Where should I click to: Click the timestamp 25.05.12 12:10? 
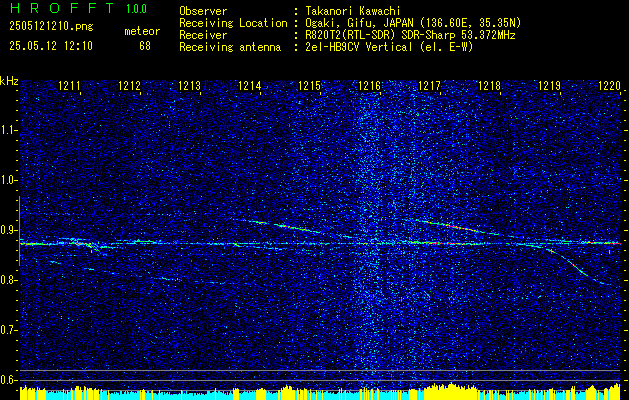[x=51, y=46]
